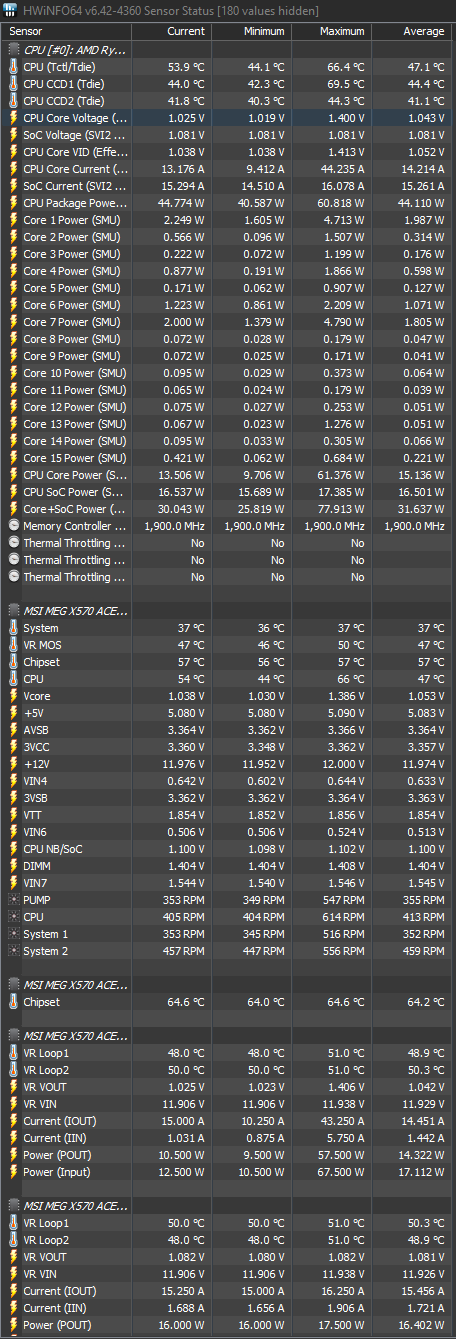456x1339 pixels.
Task: Click the 53.9 °C current temperature value
Action: point(186,67)
